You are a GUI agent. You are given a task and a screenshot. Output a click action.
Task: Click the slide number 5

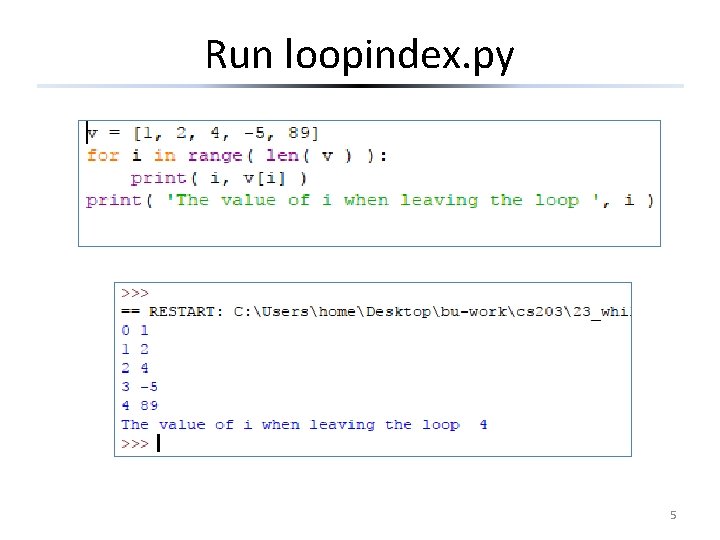pos(673,515)
